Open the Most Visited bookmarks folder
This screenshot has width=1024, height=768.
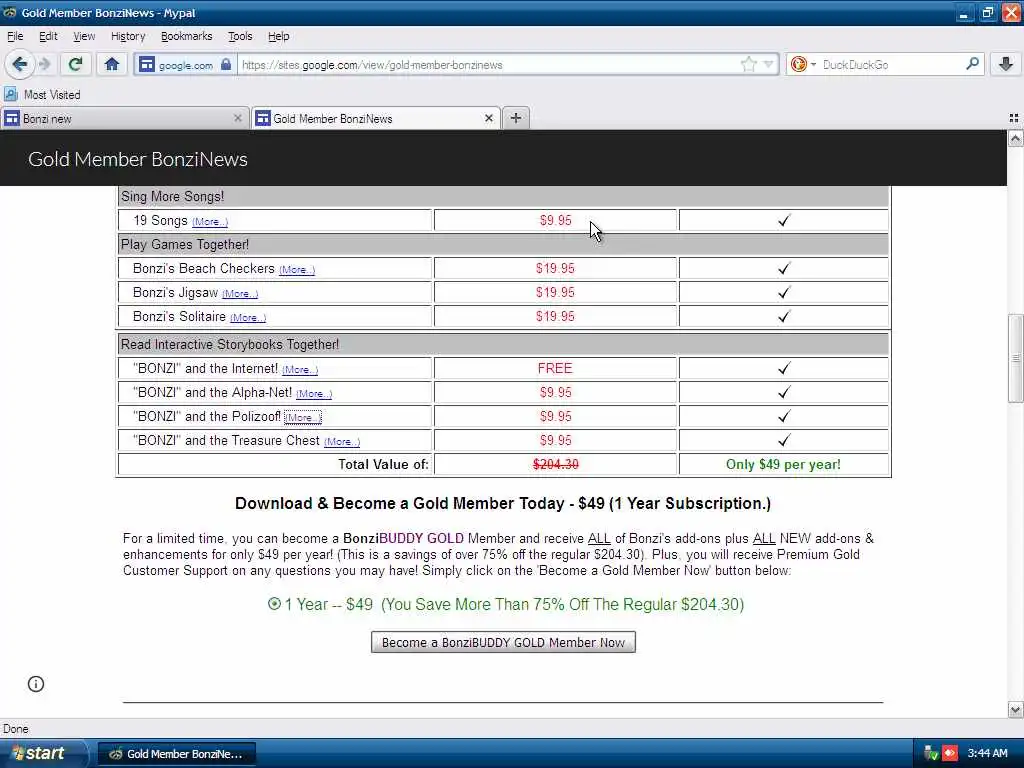click(42, 95)
